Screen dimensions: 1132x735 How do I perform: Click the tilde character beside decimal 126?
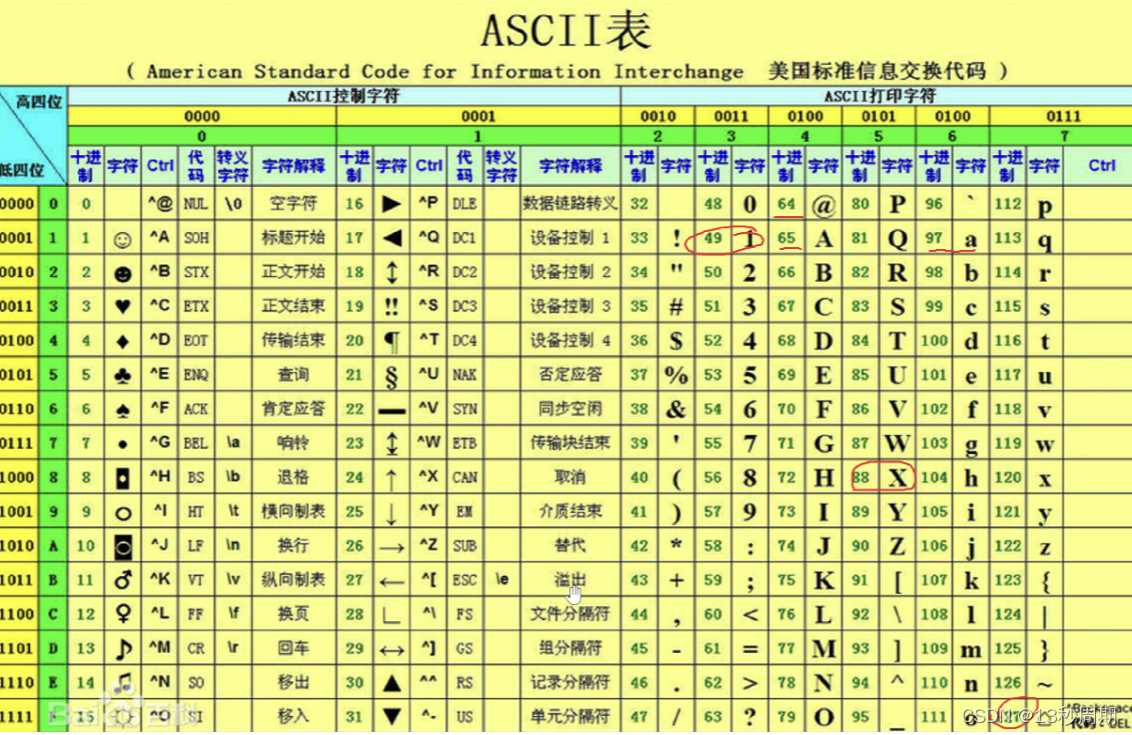1045,683
